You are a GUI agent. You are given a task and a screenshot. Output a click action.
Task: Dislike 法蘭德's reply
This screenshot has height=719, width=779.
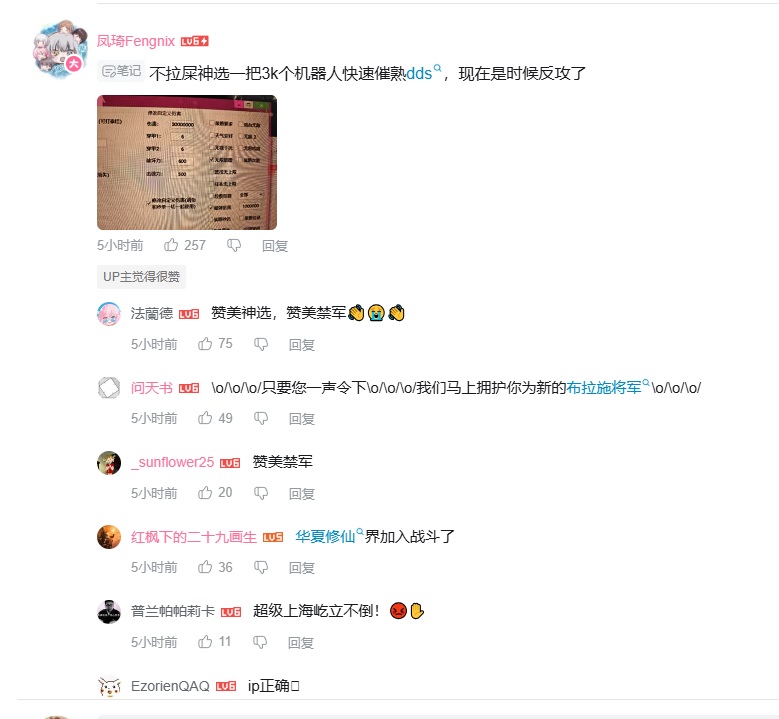261,344
